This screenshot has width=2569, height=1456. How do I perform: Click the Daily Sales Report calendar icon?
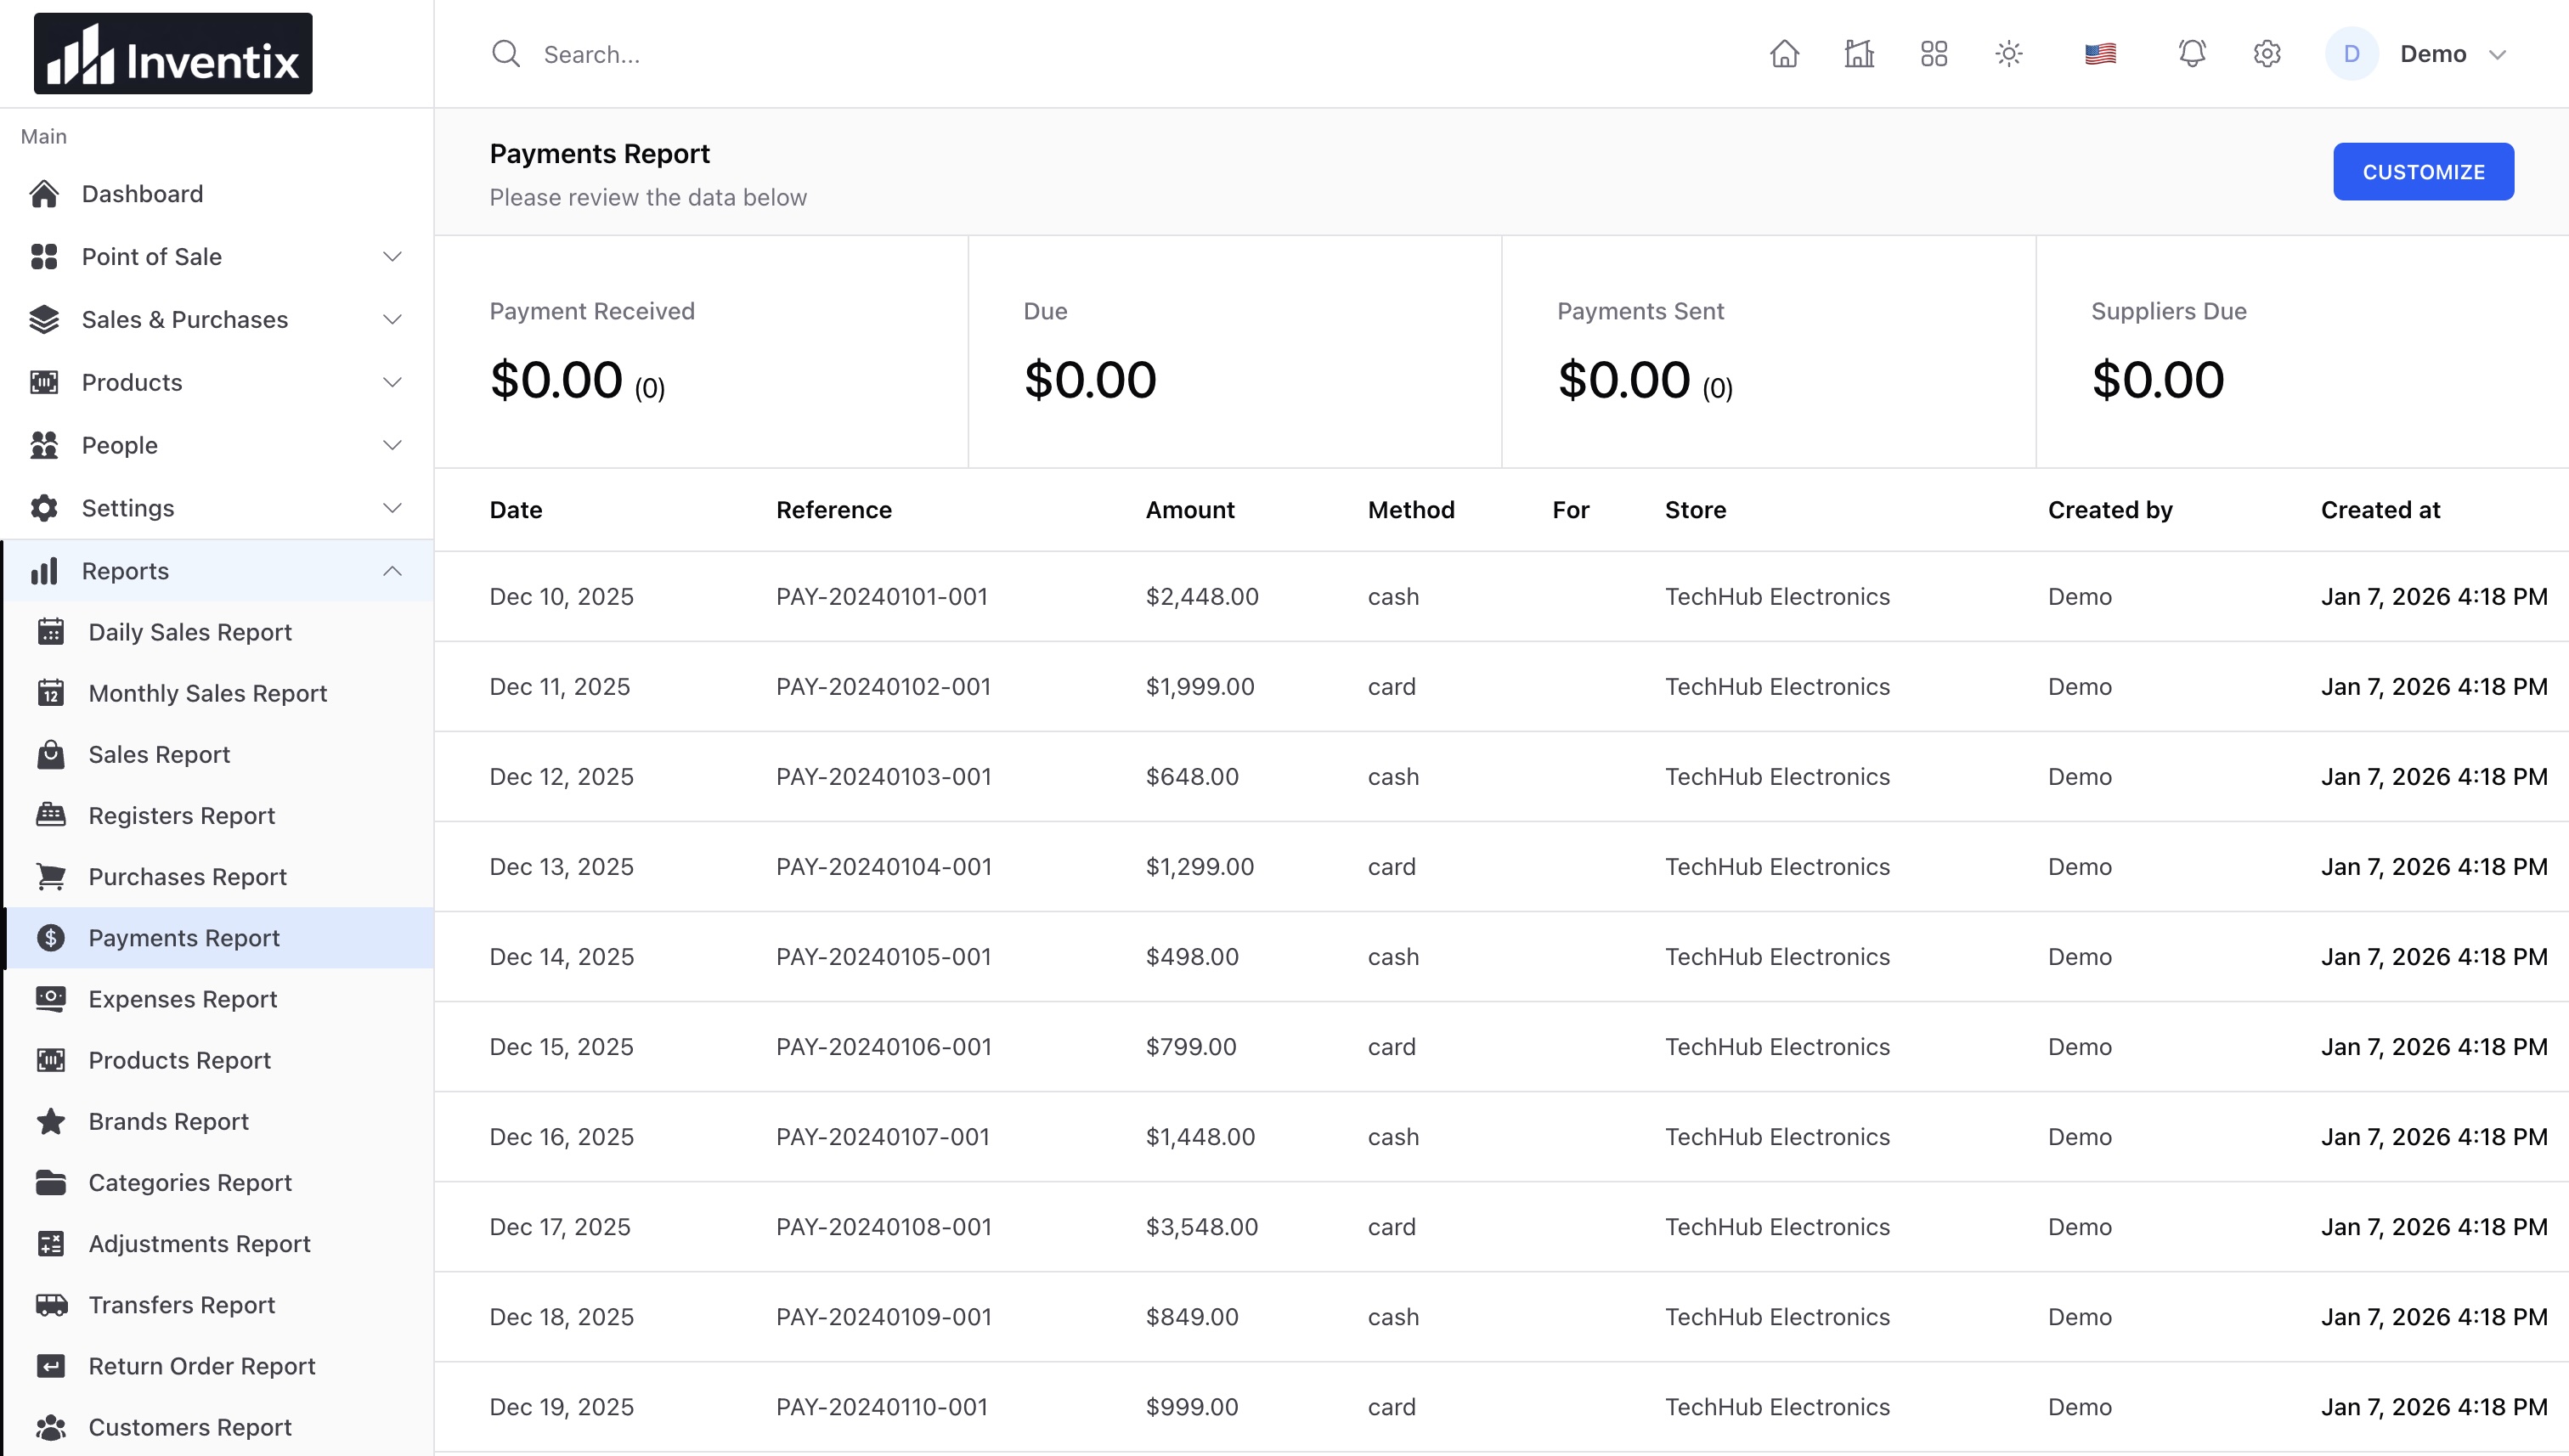(51, 632)
